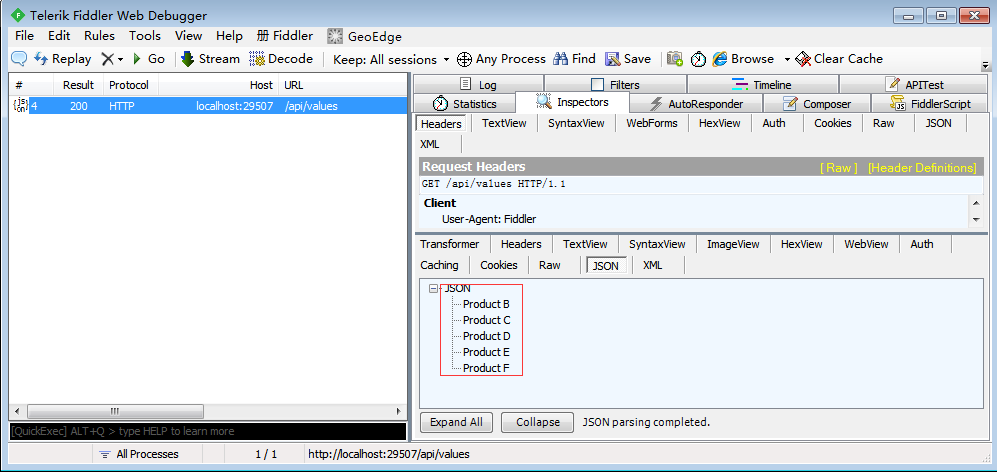Replay the selected session
997x472 pixels.
tap(63, 59)
